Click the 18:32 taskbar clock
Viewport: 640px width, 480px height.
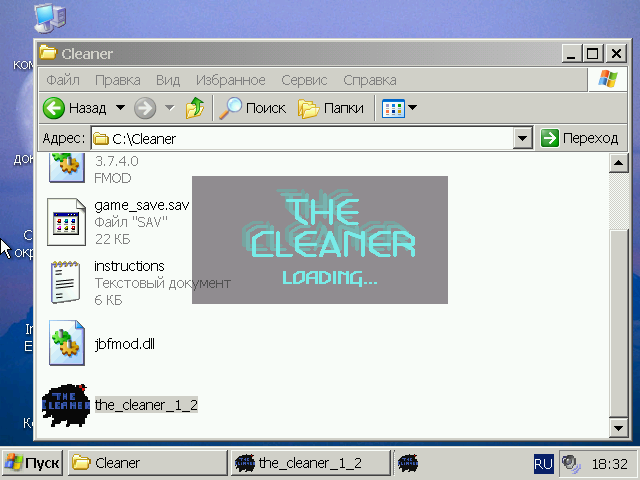pos(609,464)
